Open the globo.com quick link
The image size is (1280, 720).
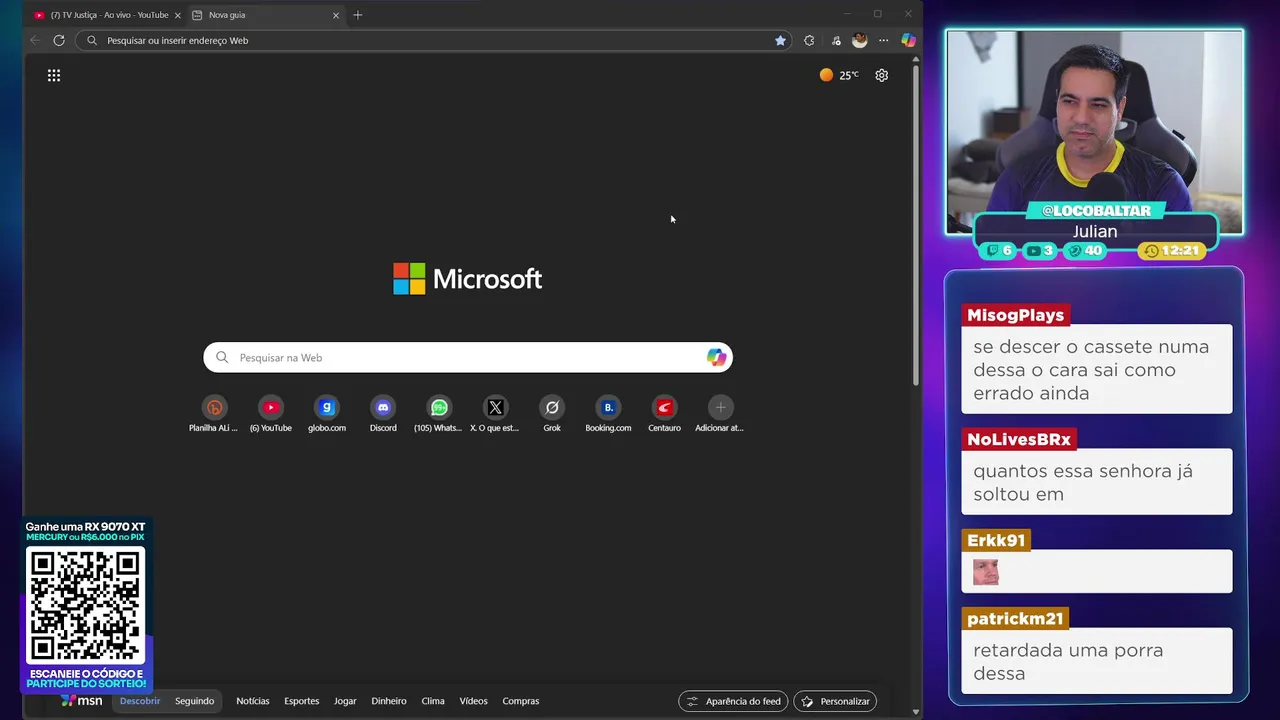(327, 414)
